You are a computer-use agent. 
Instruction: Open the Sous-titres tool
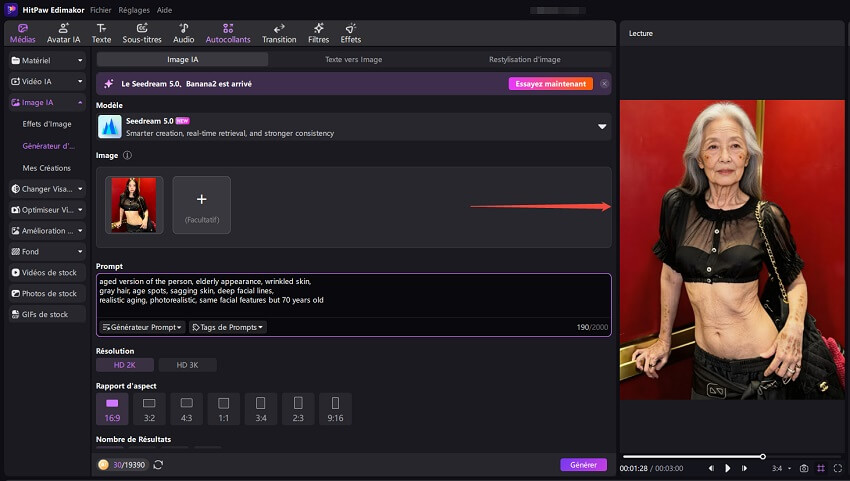click(x=142, y=34)
